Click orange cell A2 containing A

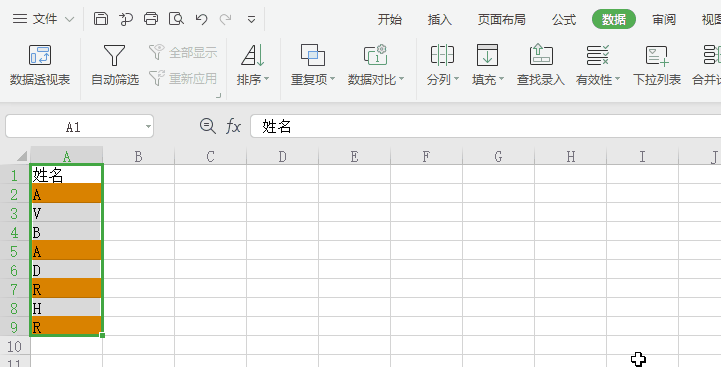[67, 194]
